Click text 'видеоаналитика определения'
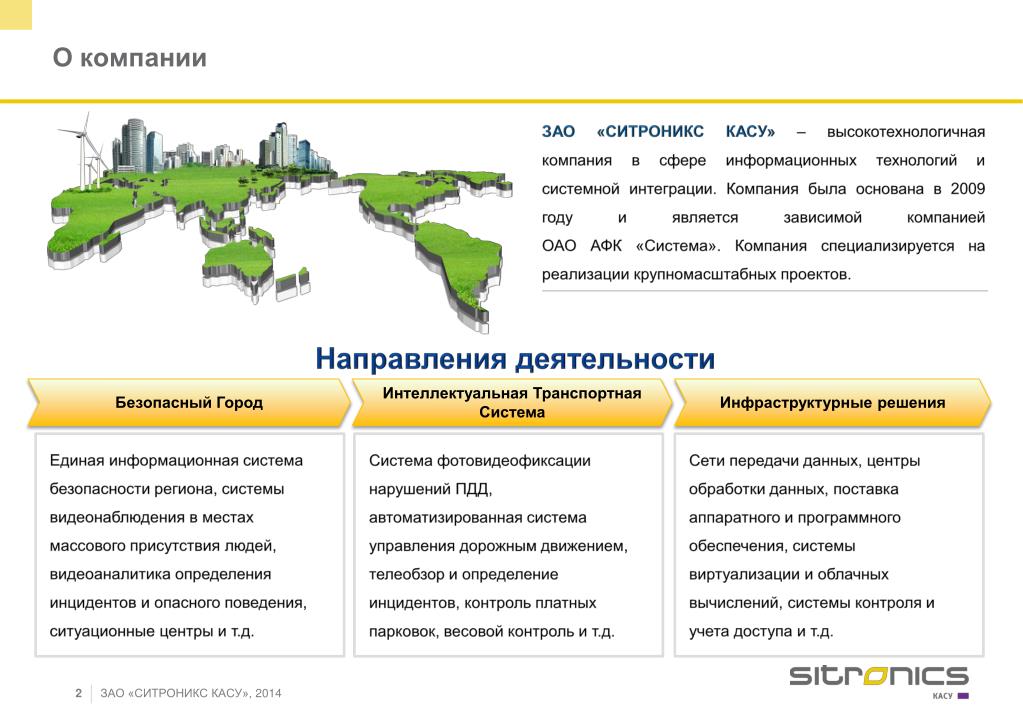Image resolution: width=1023 pixels, height=708 pixels. (x=160, y=575)
